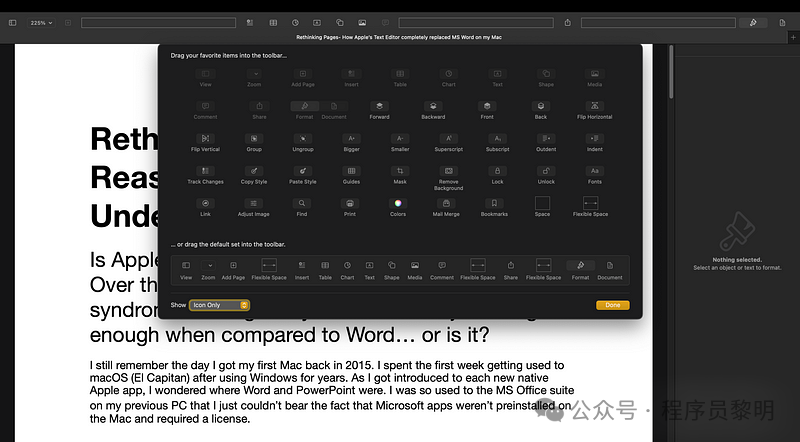Click the new tab plus button
This screenshot has height=442, width=800.
pos(793,37)
